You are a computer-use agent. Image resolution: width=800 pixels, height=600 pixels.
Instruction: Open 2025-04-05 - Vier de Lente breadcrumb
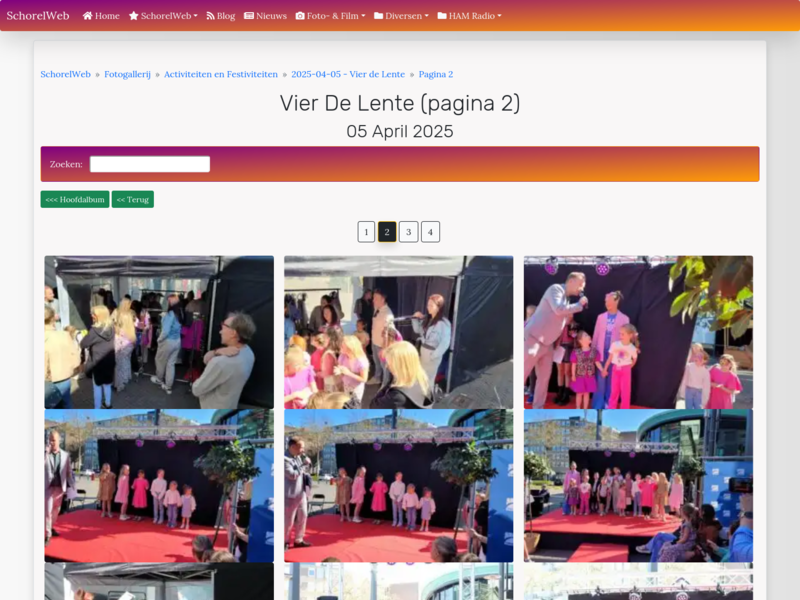pos(348,74)
